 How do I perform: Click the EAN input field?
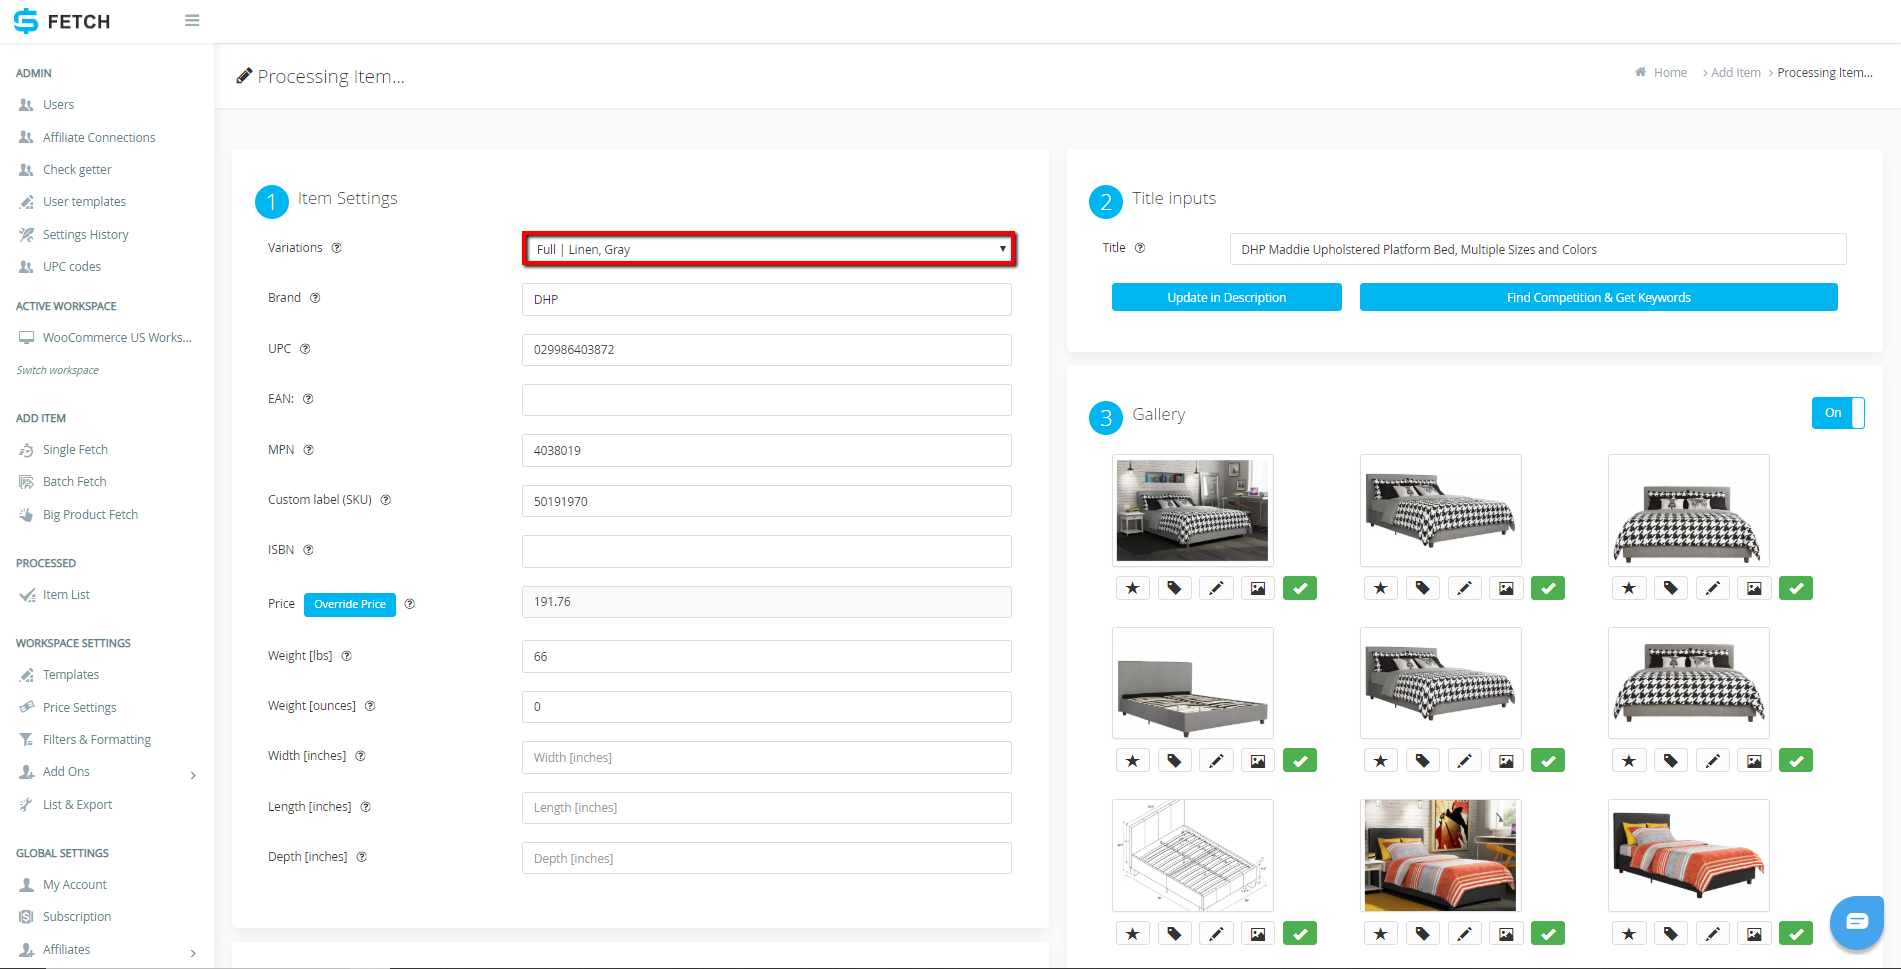[x=766, y=400]
